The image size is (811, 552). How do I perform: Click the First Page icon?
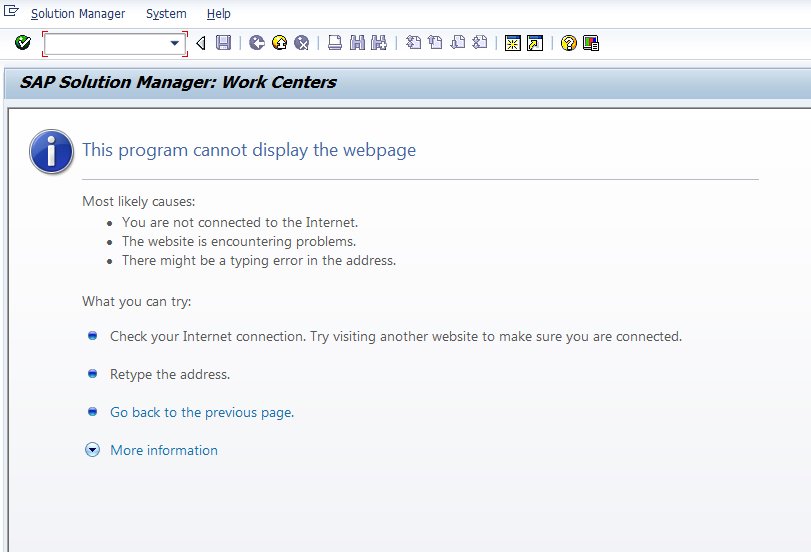point(413,43)
